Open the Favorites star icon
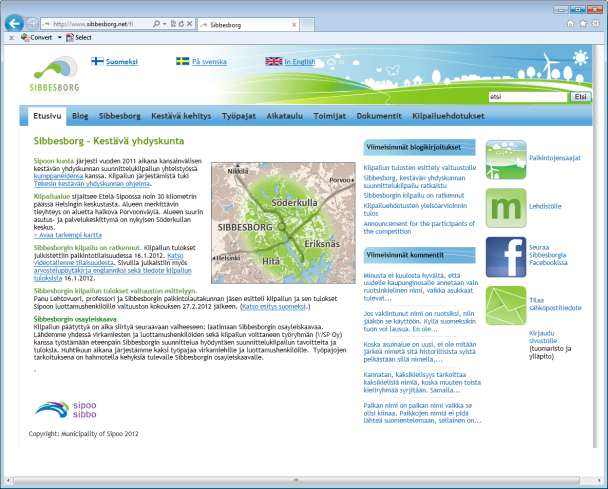 [583, 24]
